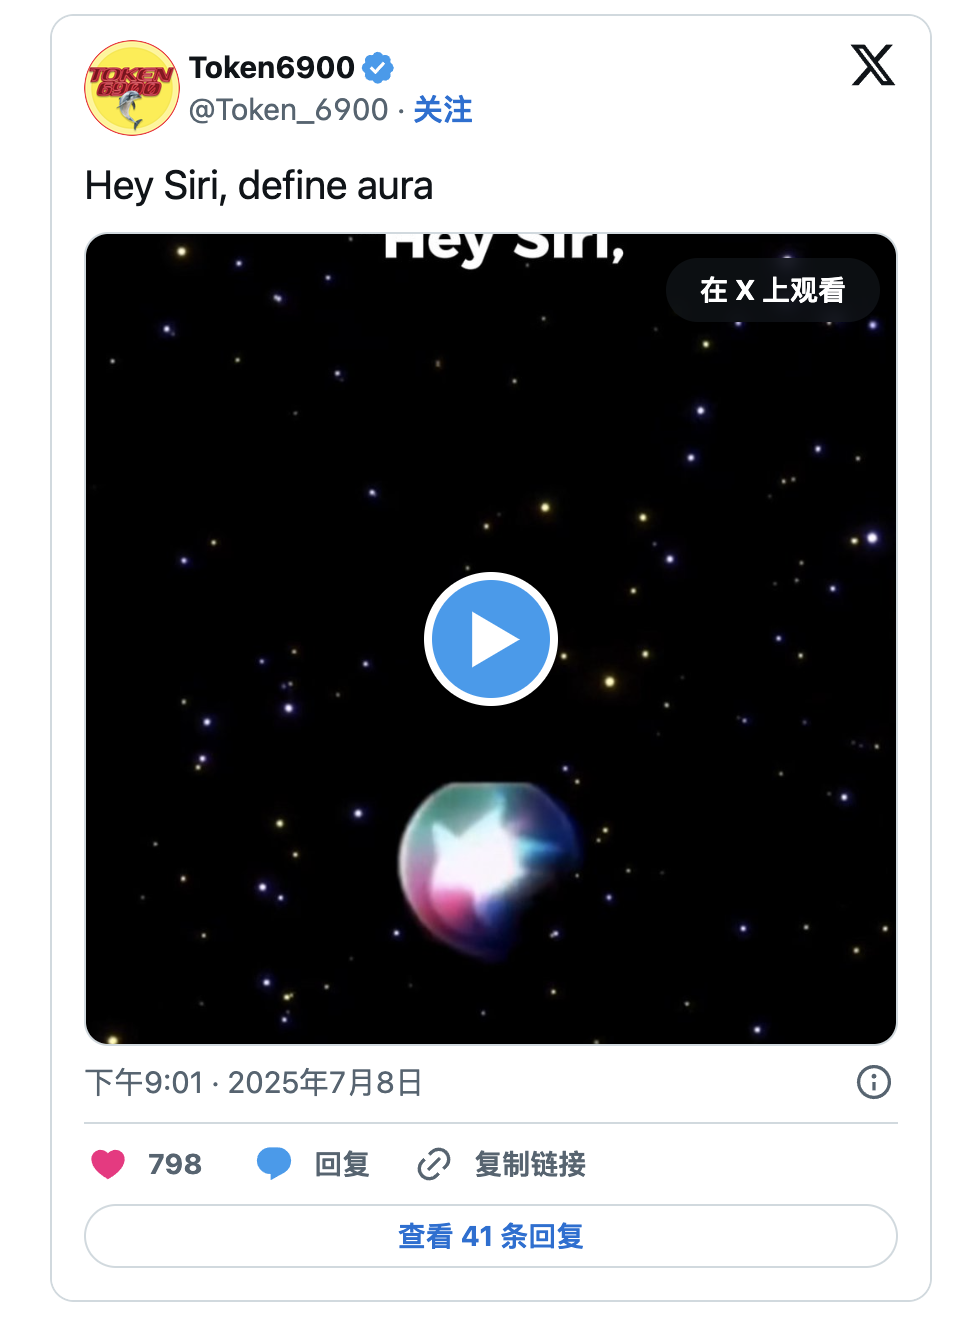
Task: Open the @Token_6900 handle link
Action: (x=288, y=110)
